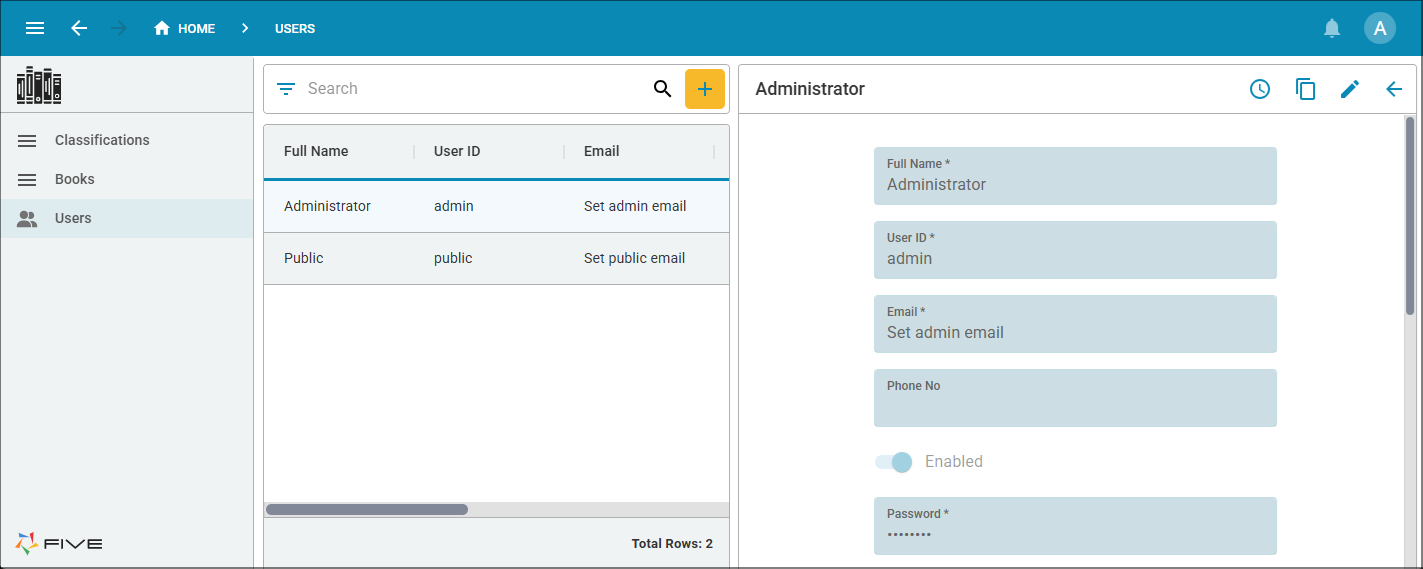Viewport: 1423px width, 569px height.
Task: Open the search filter icon
Action: [x=286, y=89]
